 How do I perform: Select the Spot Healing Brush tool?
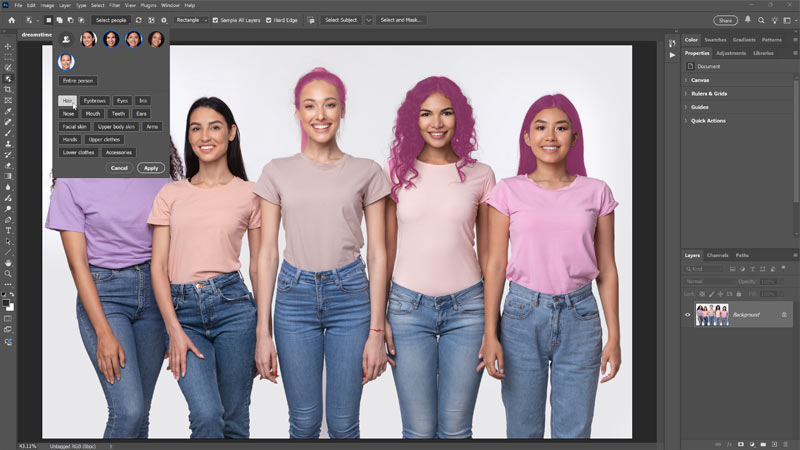(8, 122)
